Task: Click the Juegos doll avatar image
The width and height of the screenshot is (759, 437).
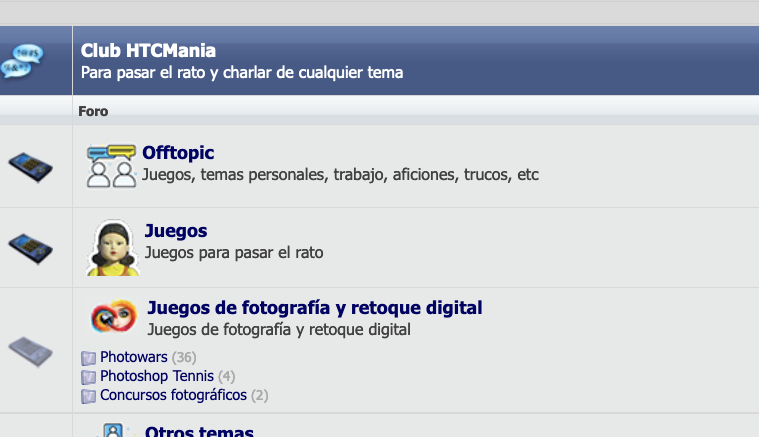Action: 113,248
